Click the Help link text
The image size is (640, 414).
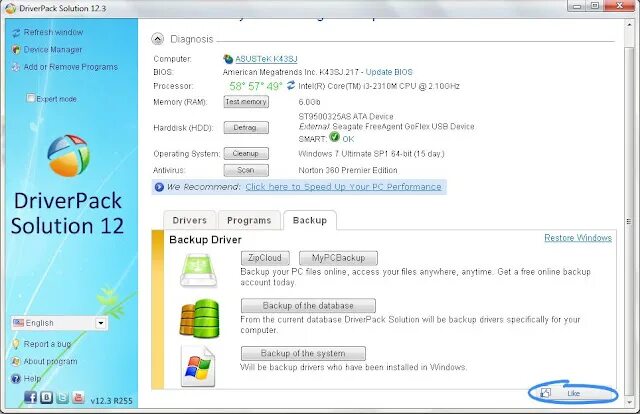[x=32, y=379]
